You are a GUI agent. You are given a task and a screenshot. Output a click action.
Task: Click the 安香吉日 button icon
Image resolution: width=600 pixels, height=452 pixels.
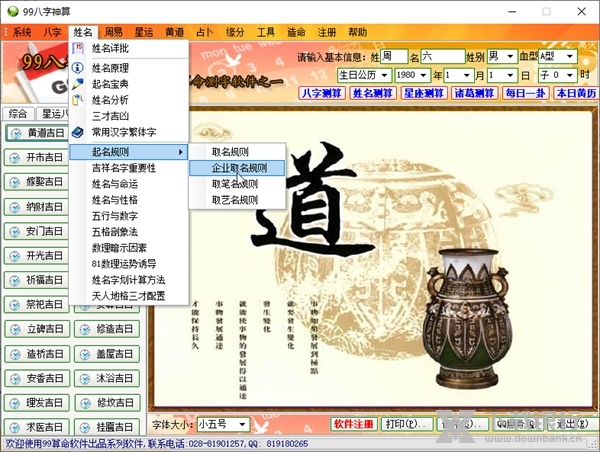pos(15,379)
